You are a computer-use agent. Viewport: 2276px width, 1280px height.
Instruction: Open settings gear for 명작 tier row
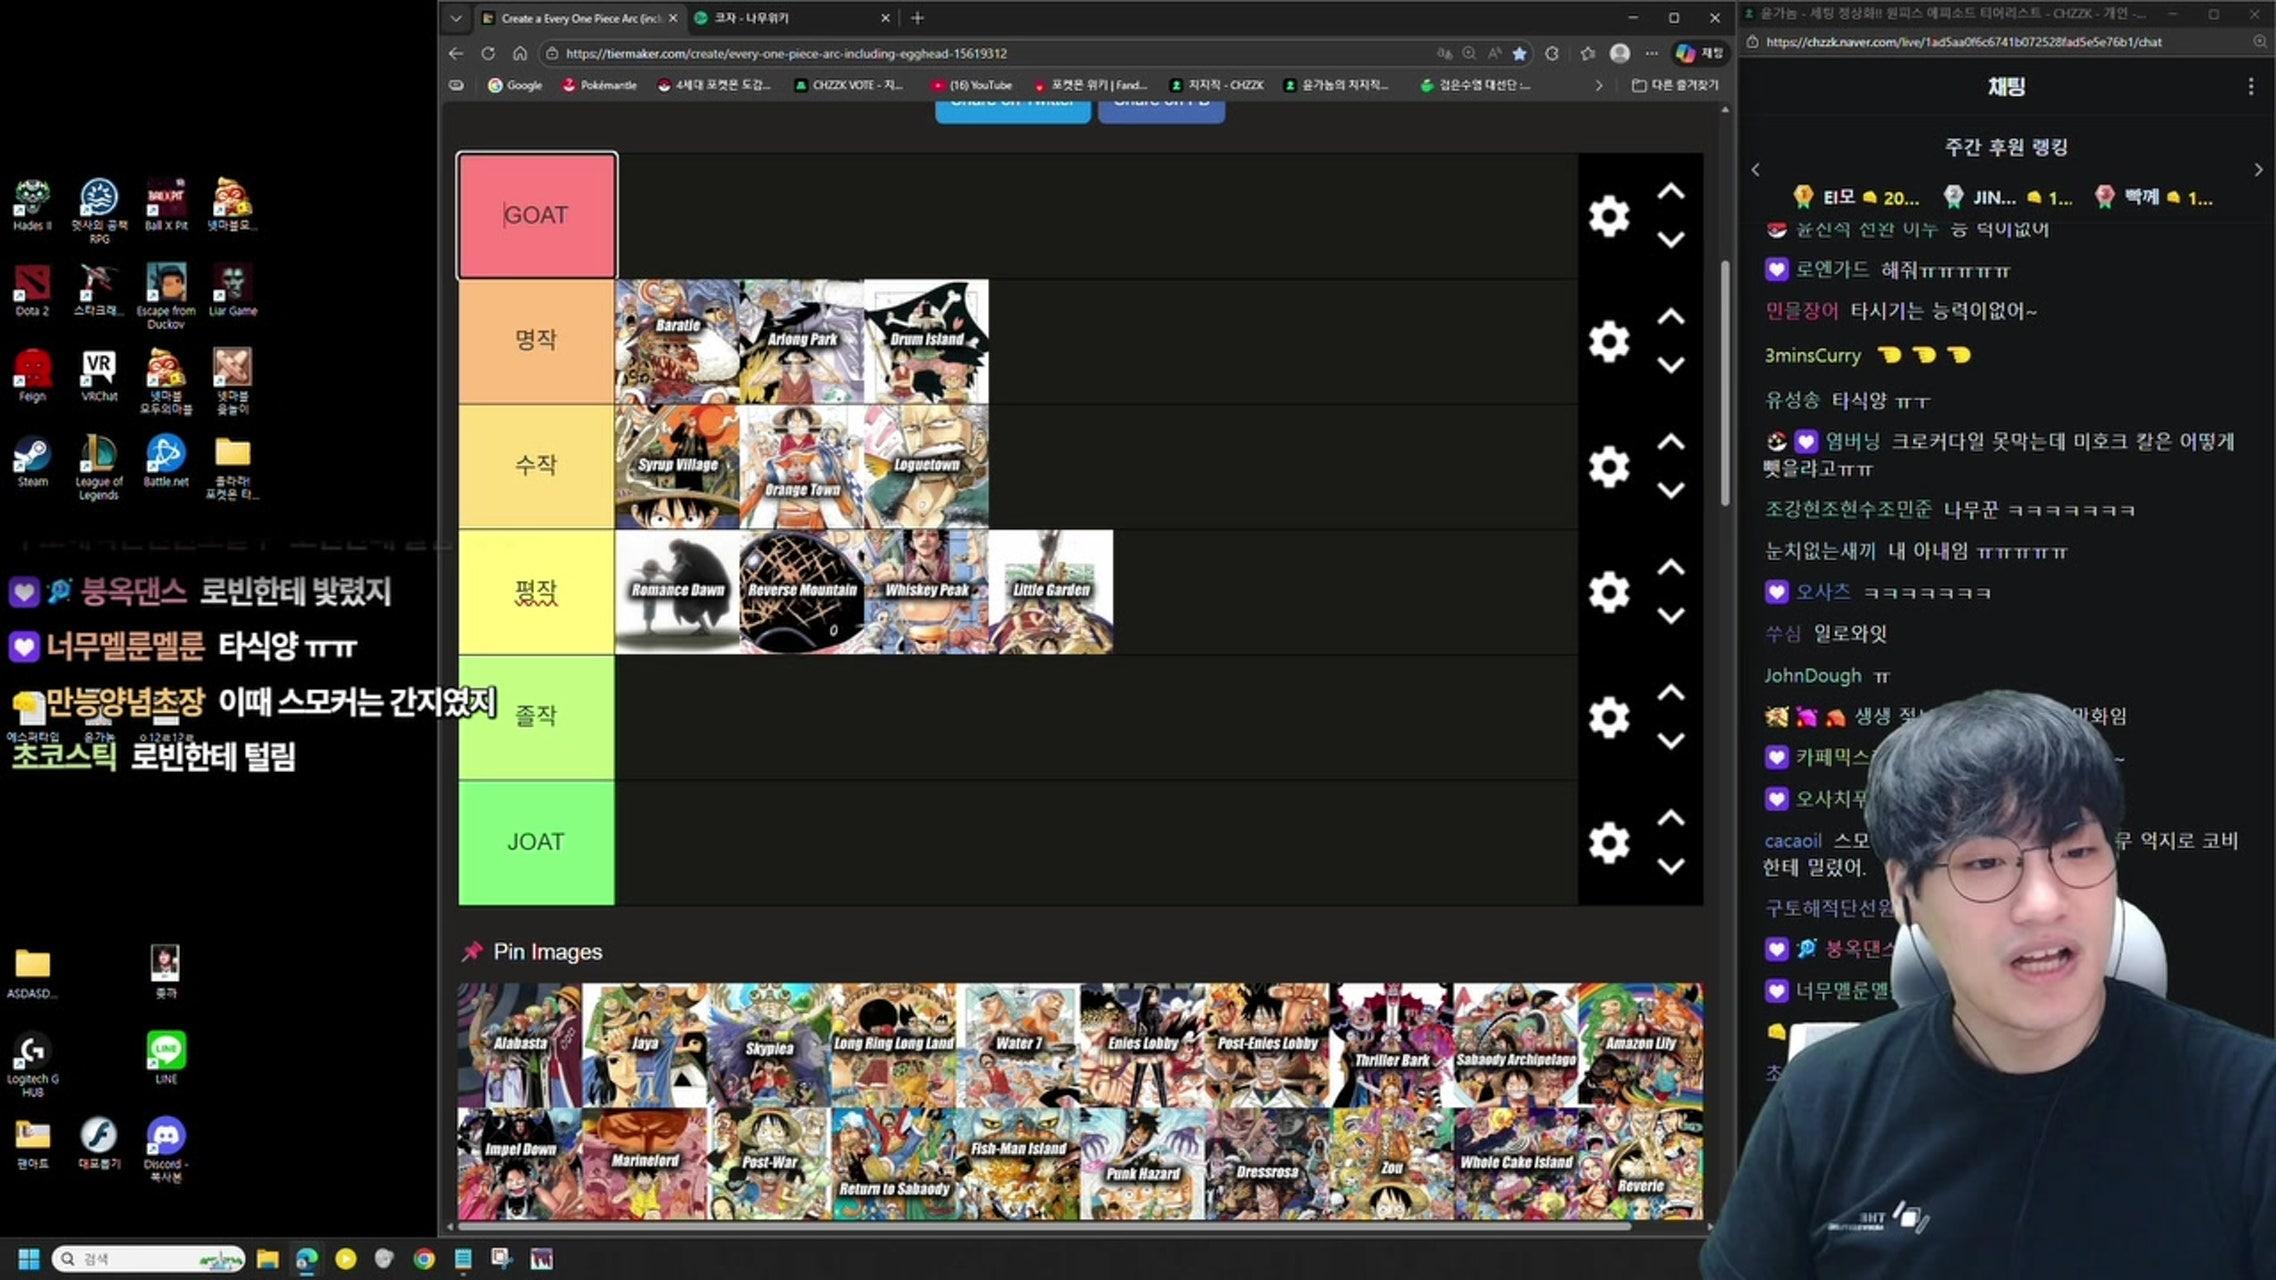point(1608,341)
